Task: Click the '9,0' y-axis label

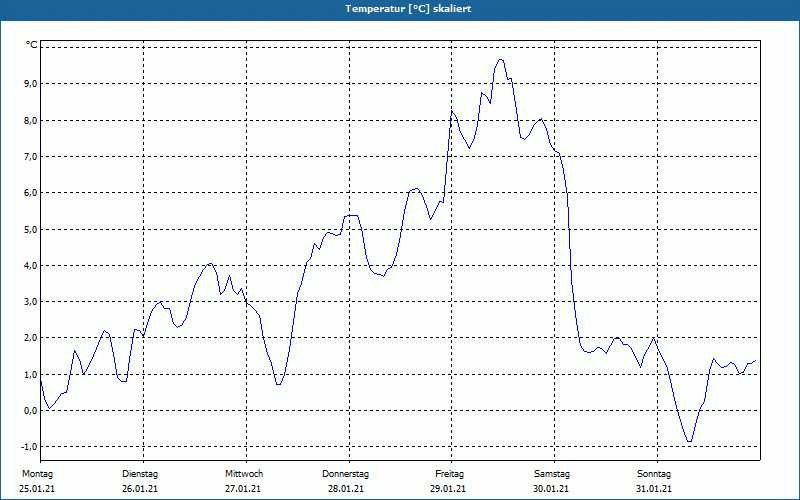Action: [31, 83]
